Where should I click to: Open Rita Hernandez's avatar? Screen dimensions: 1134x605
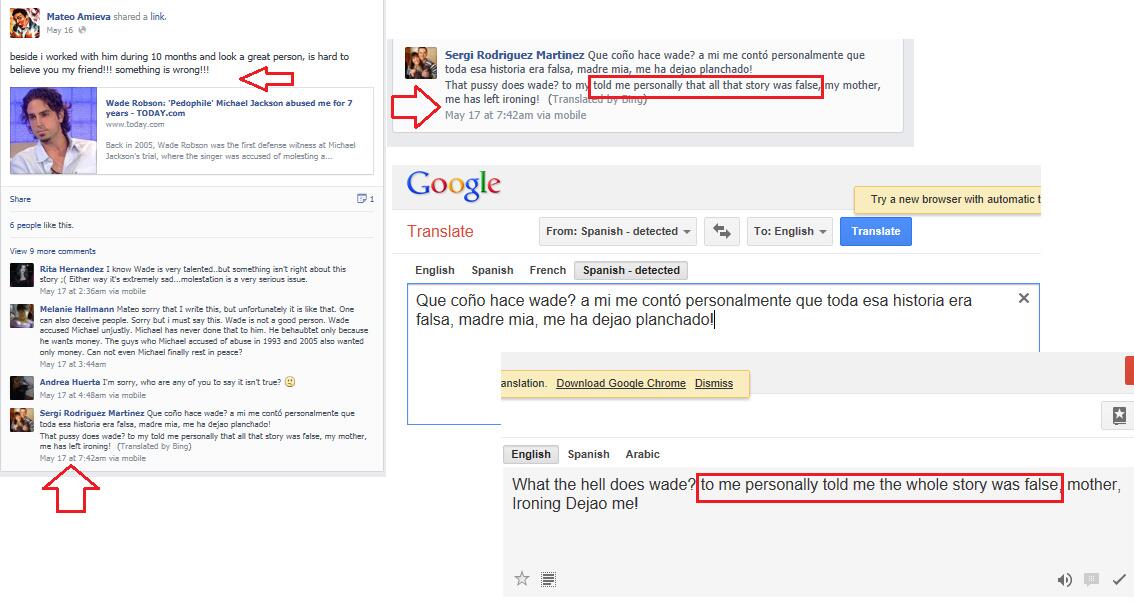[22, 276]
